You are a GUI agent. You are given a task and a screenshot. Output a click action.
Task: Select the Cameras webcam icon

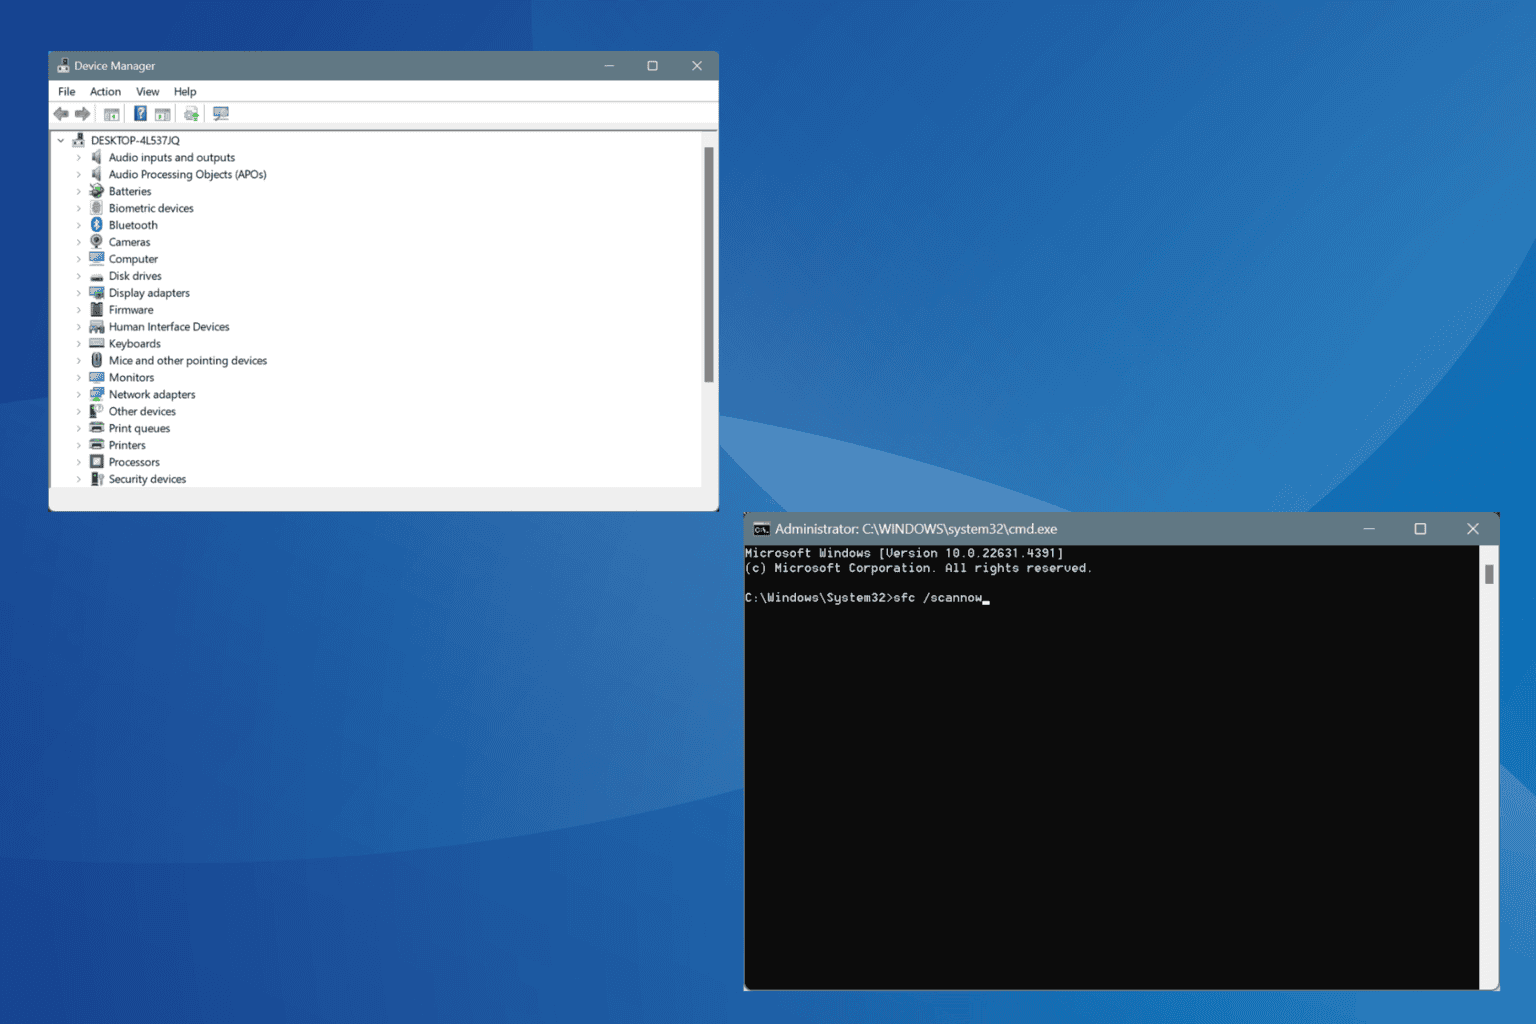coord(97,242)
